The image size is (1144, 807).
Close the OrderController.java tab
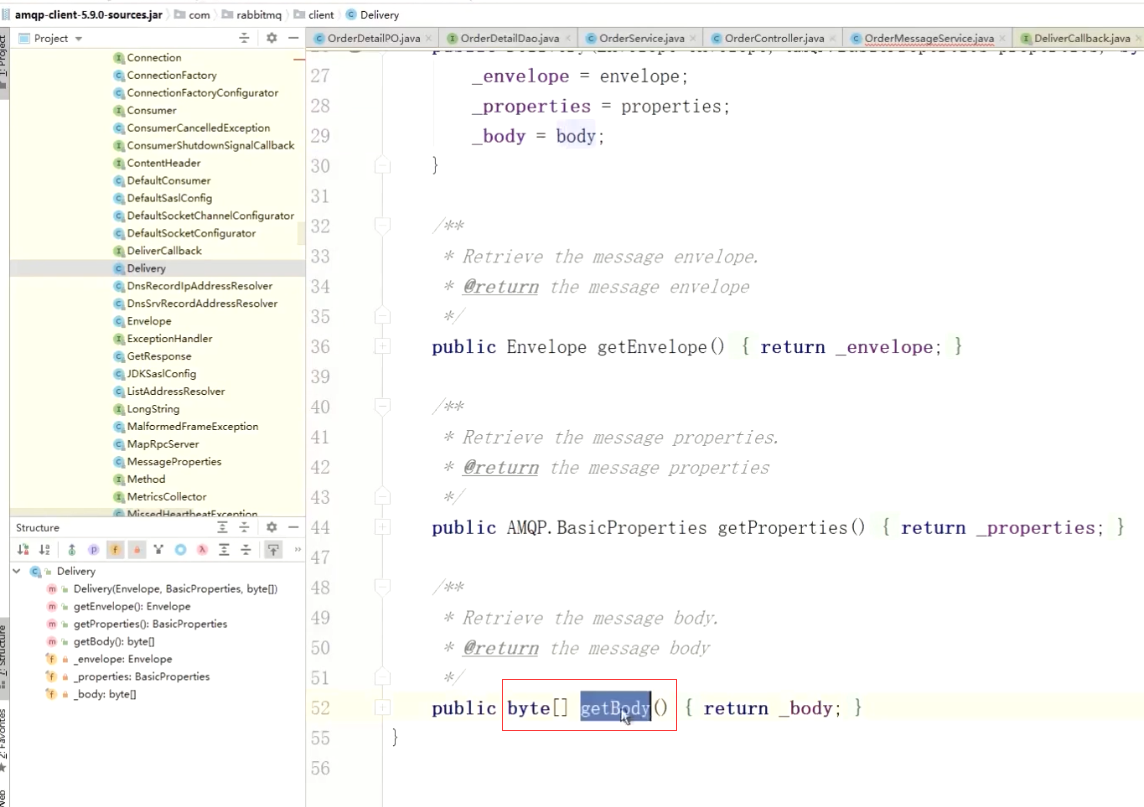(x=832, y=38)
